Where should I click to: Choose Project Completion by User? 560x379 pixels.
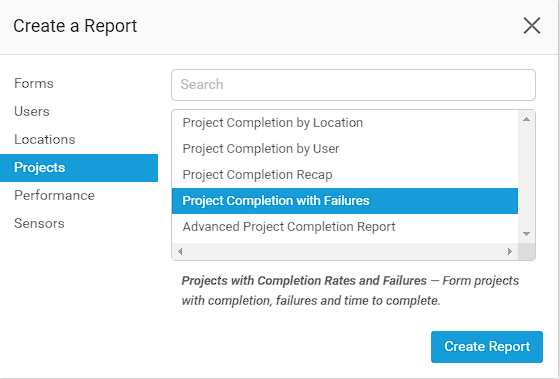[345, 149]
